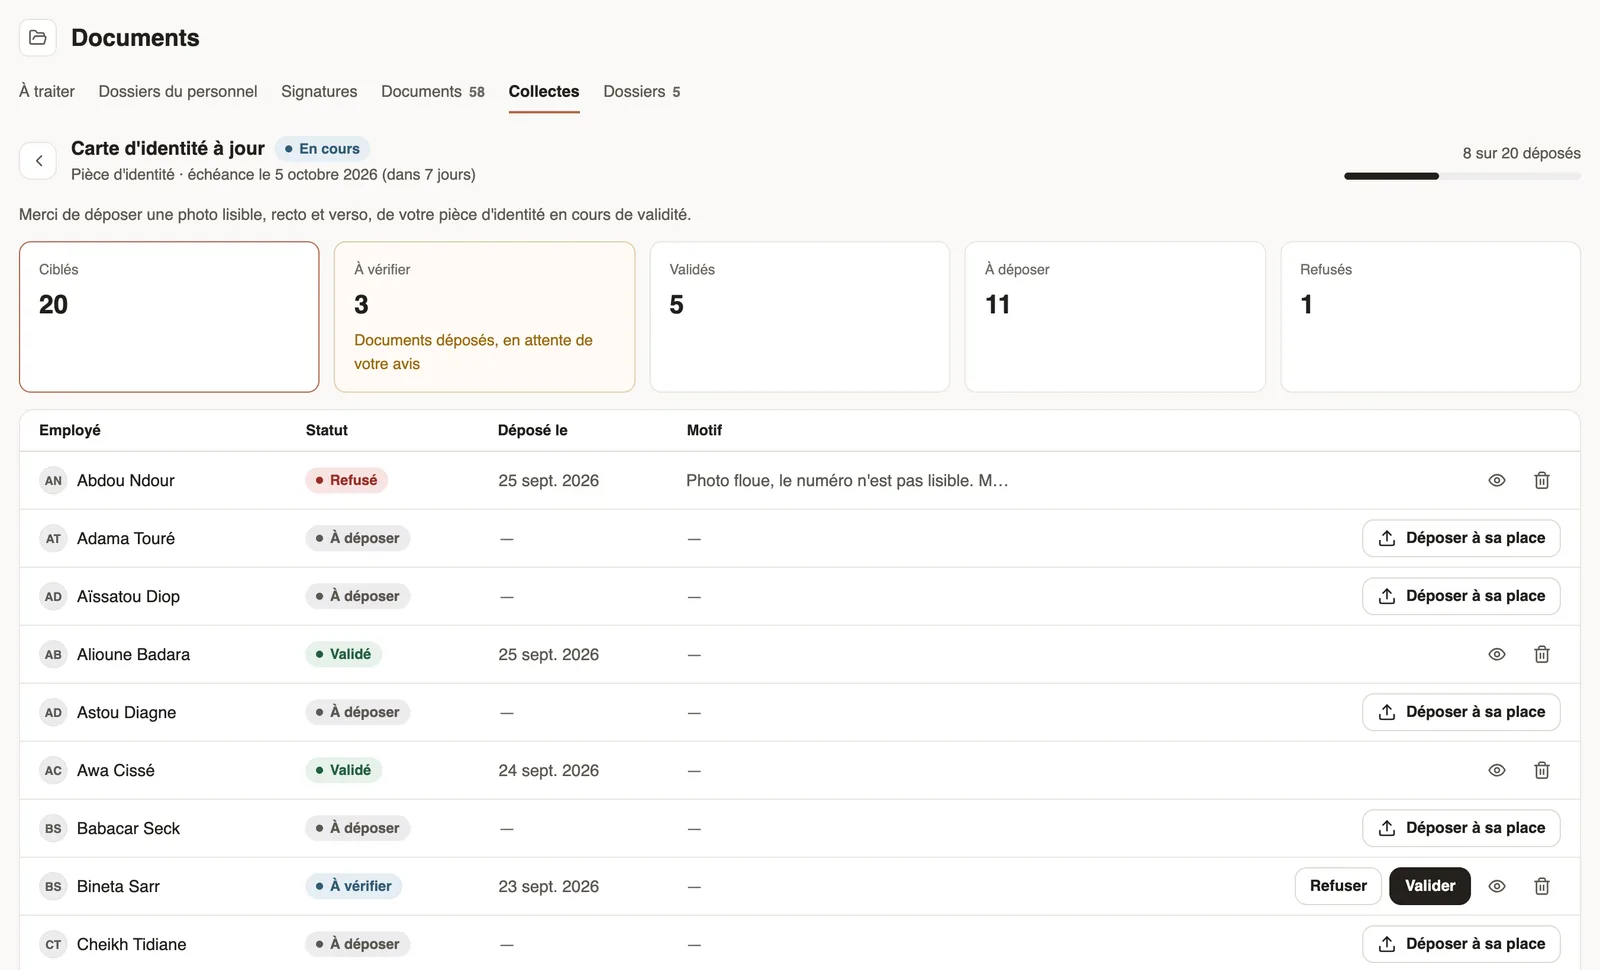View Bineta Sarr's document to verify

1497,886
